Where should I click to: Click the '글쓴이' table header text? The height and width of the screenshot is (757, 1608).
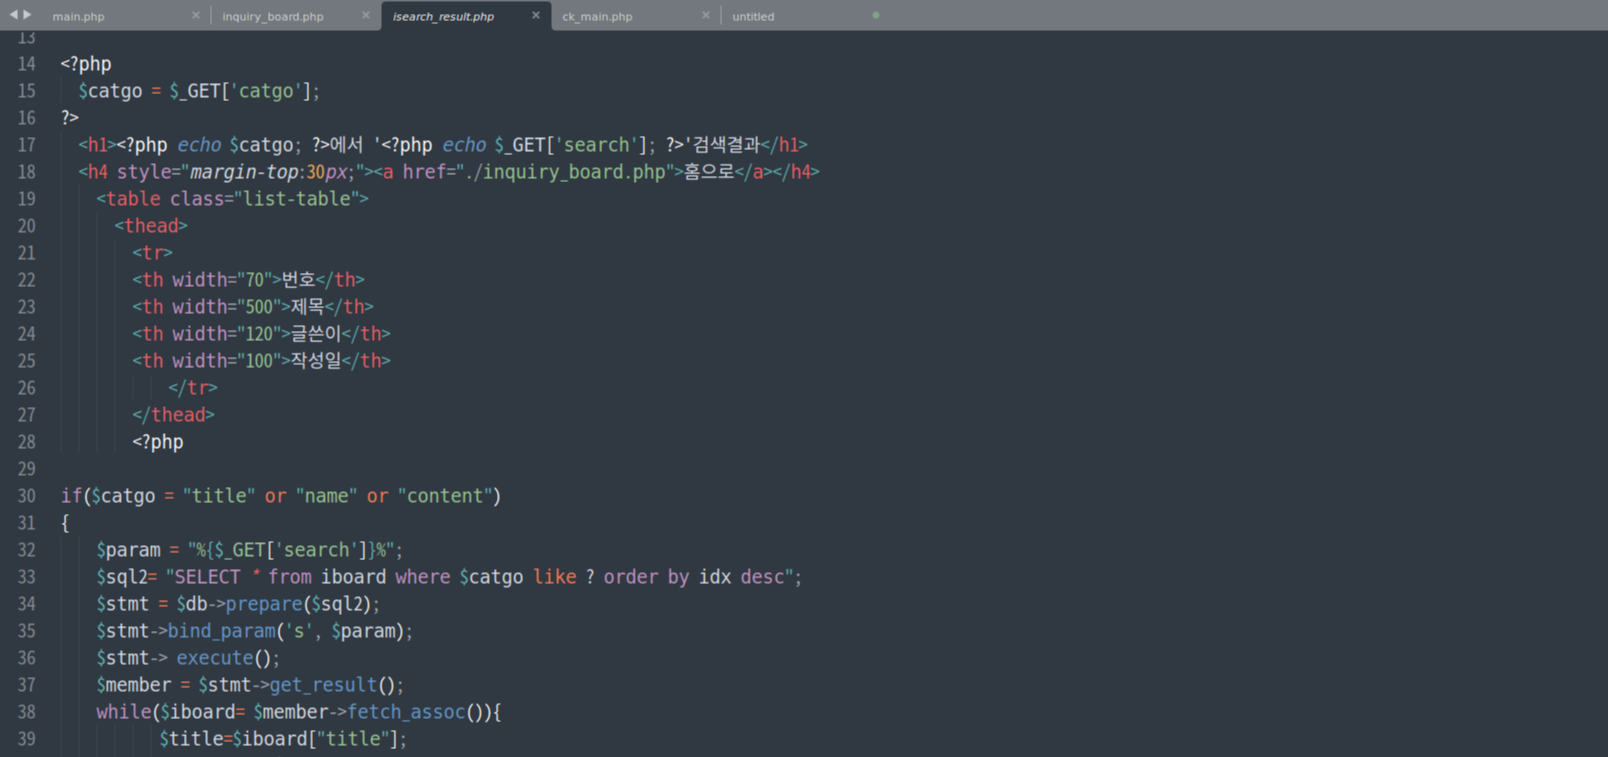[x=316, y=334]
